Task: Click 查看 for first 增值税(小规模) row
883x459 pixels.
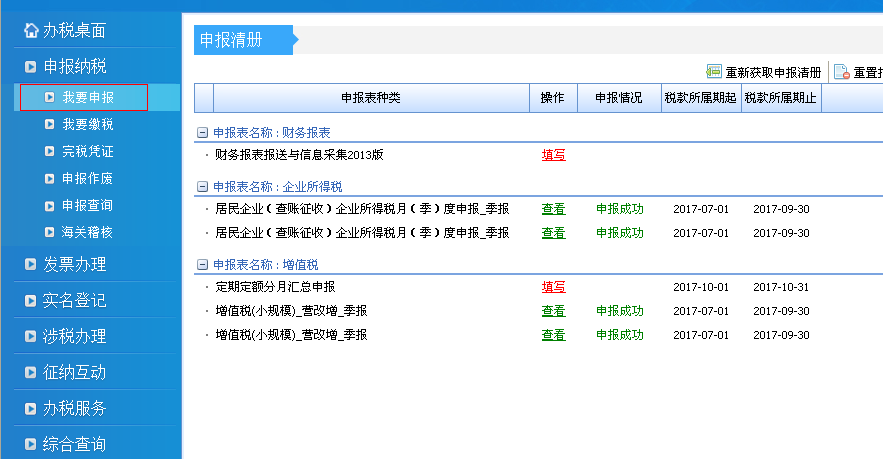Action: click(553, 311)
